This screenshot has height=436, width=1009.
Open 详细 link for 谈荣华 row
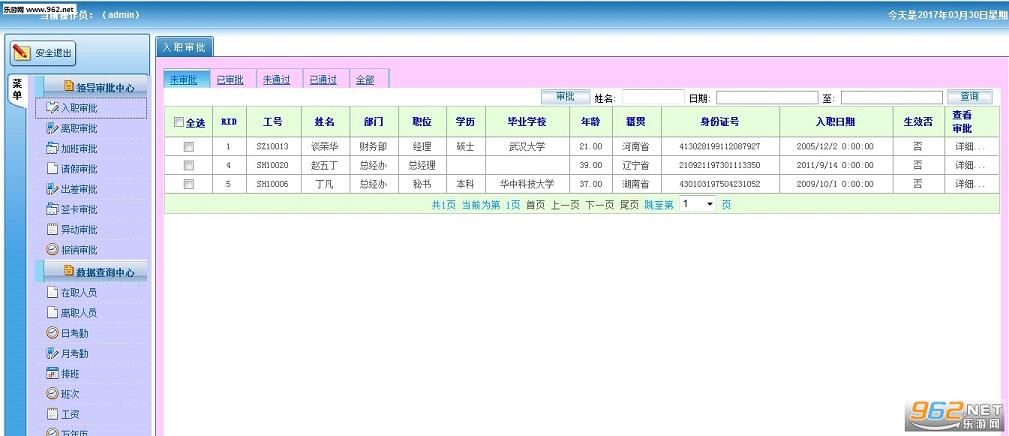(969, 146)
